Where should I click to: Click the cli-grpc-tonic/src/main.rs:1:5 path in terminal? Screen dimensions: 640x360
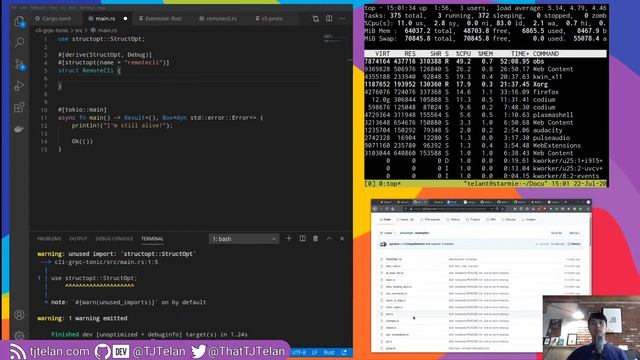pos(106,262)
